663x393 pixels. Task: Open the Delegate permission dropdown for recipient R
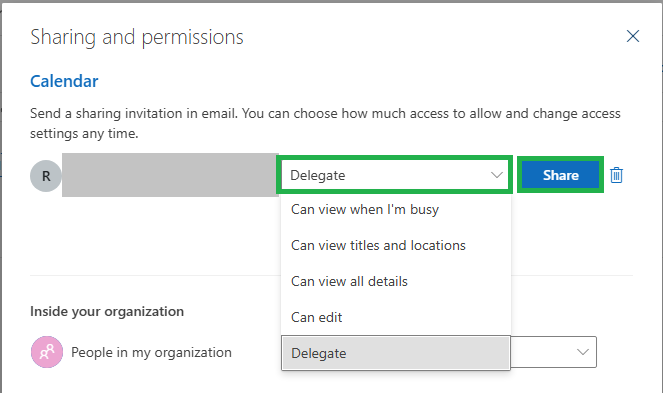[395, 175]
